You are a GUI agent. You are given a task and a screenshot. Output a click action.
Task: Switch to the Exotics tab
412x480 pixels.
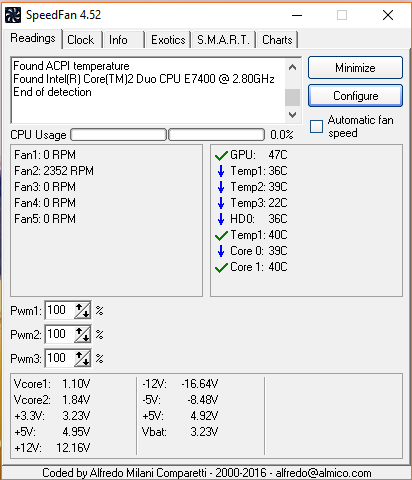[168, 40]
